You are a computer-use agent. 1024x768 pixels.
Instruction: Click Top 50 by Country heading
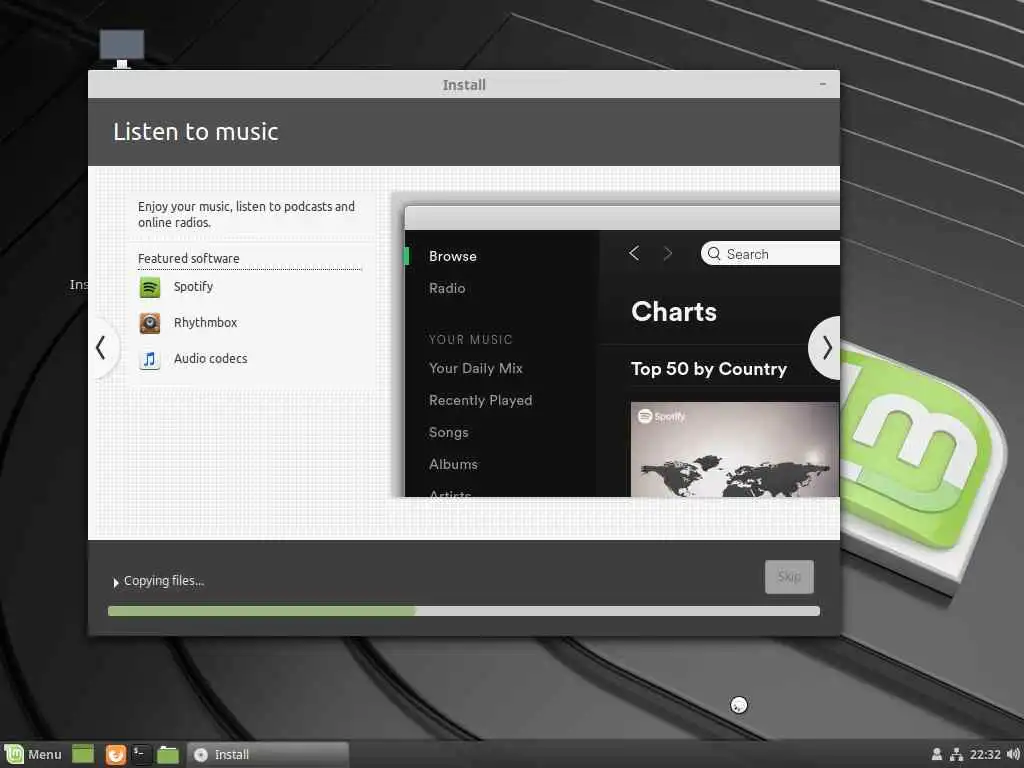coord(709,369)
